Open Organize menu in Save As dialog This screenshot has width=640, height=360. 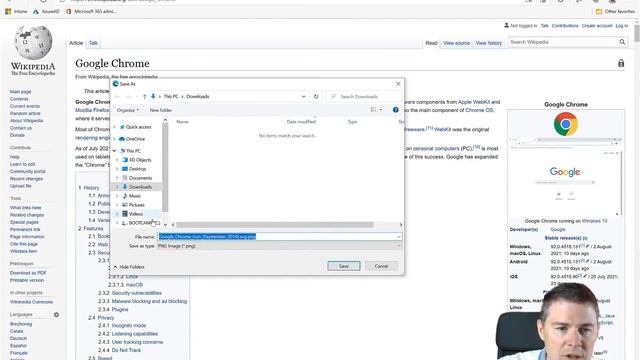[128, 110]
